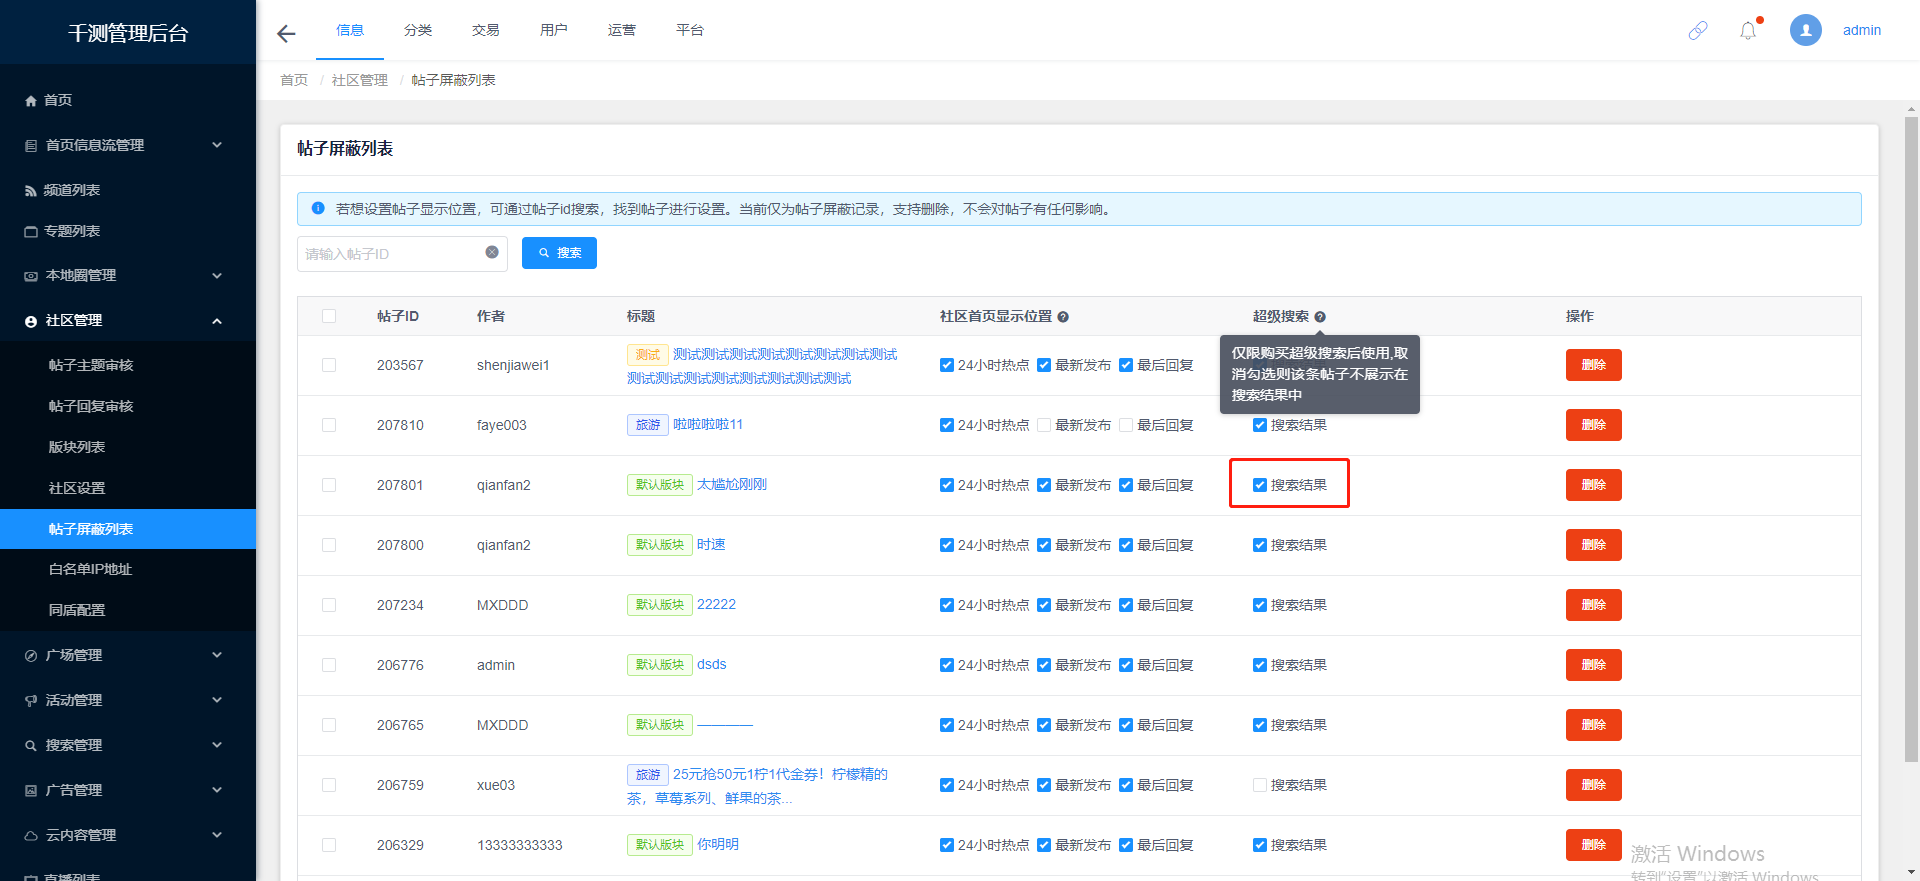Click the 频道列表 feed icon
Screen dimensions: 1920x881
[31, 191]
